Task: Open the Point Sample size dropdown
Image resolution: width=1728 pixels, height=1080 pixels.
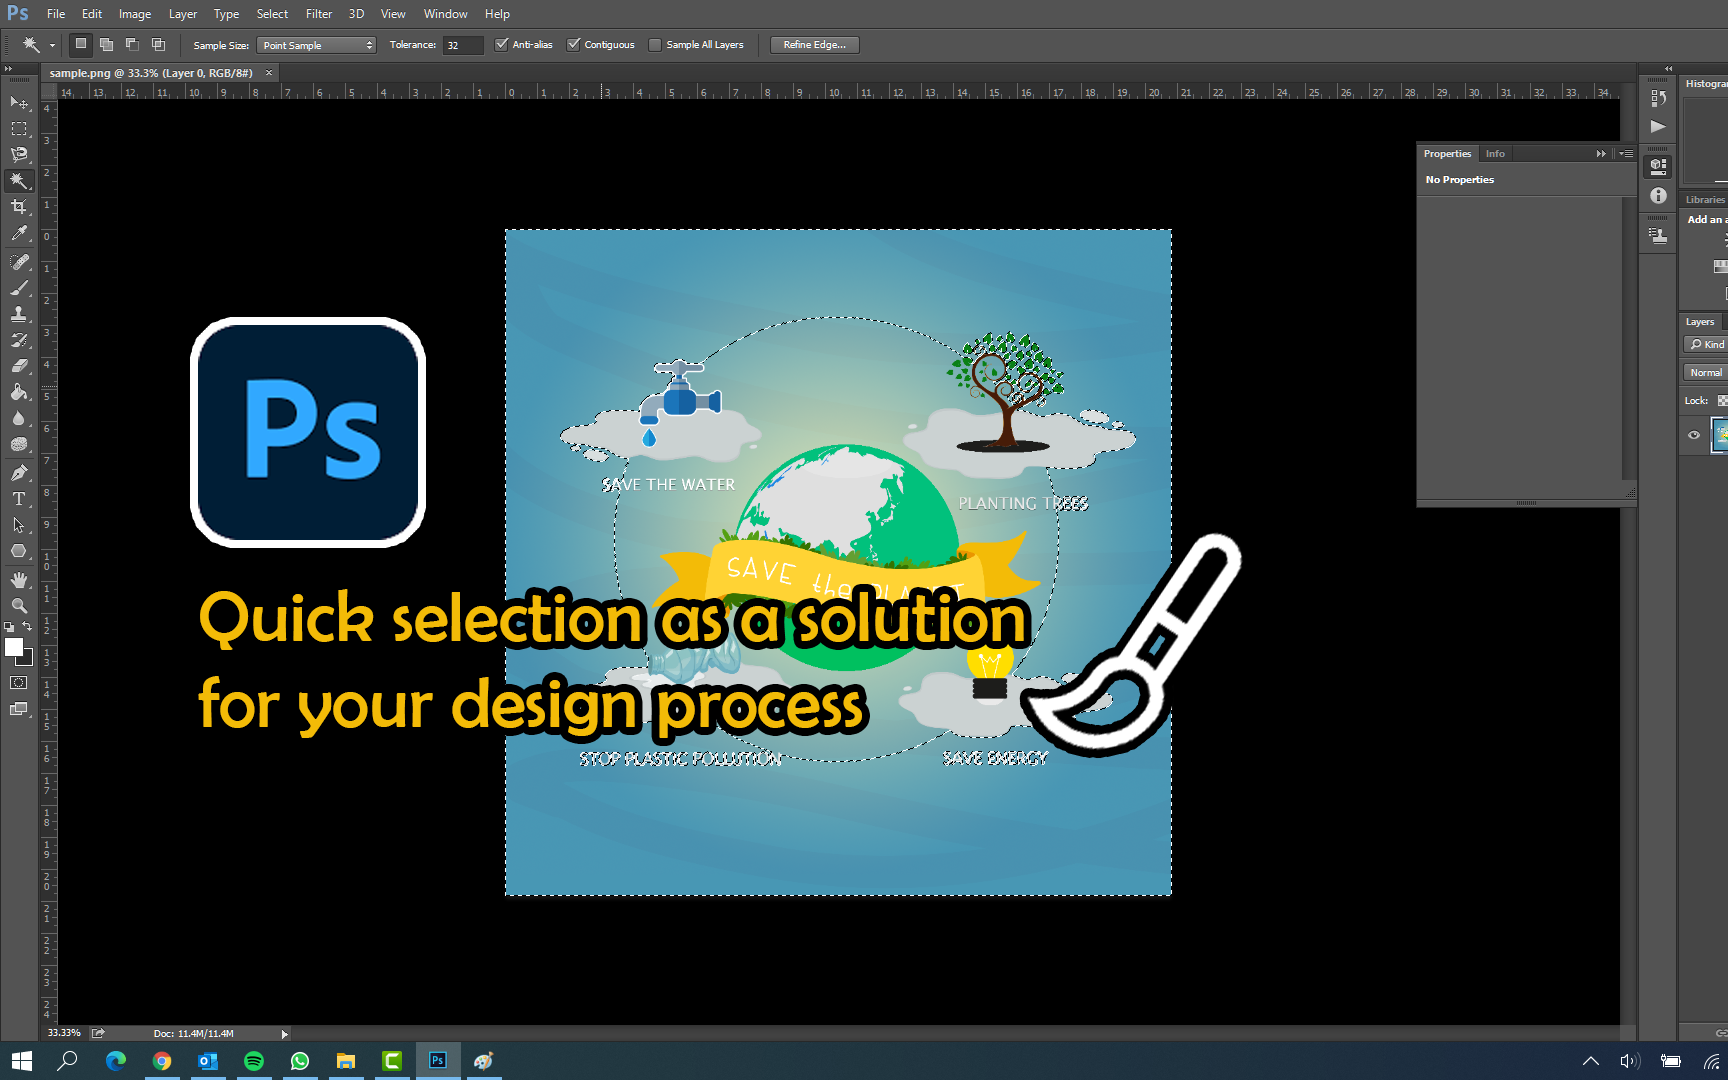Action: tap(316, 45)
